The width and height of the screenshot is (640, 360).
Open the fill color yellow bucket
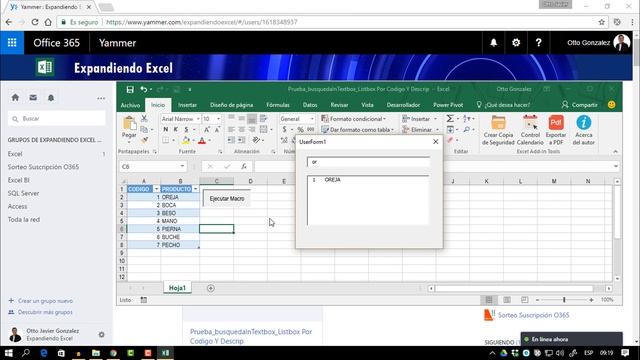coord(186,140)
